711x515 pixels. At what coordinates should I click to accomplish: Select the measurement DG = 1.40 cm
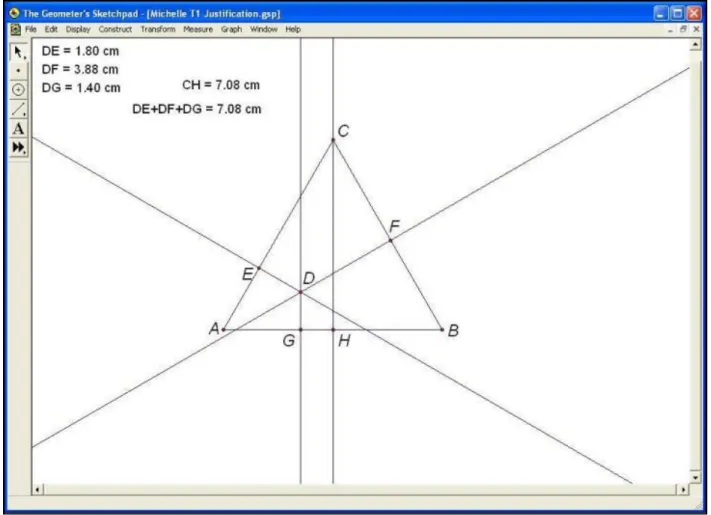click(81, 87)
